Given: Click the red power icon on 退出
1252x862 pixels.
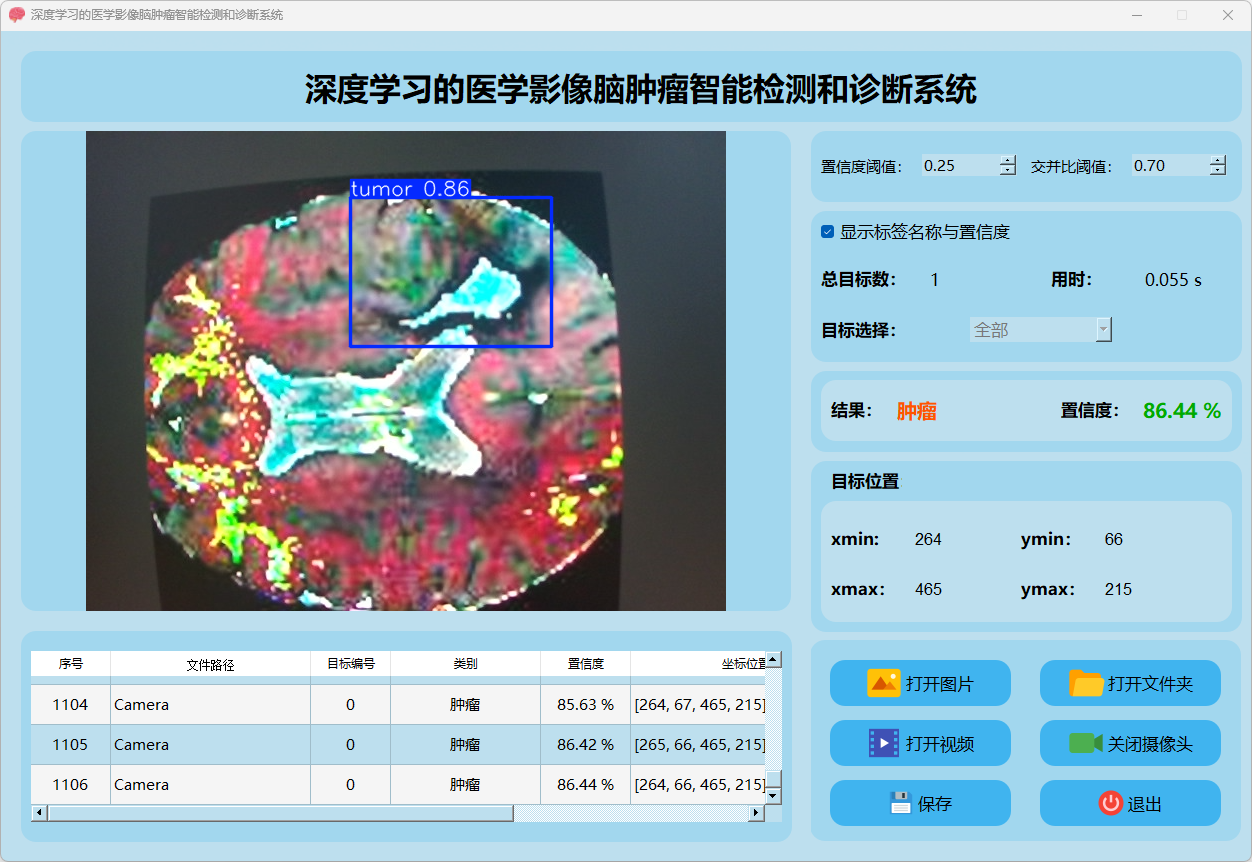Looking at the screenshot, I should (1110, 803).
